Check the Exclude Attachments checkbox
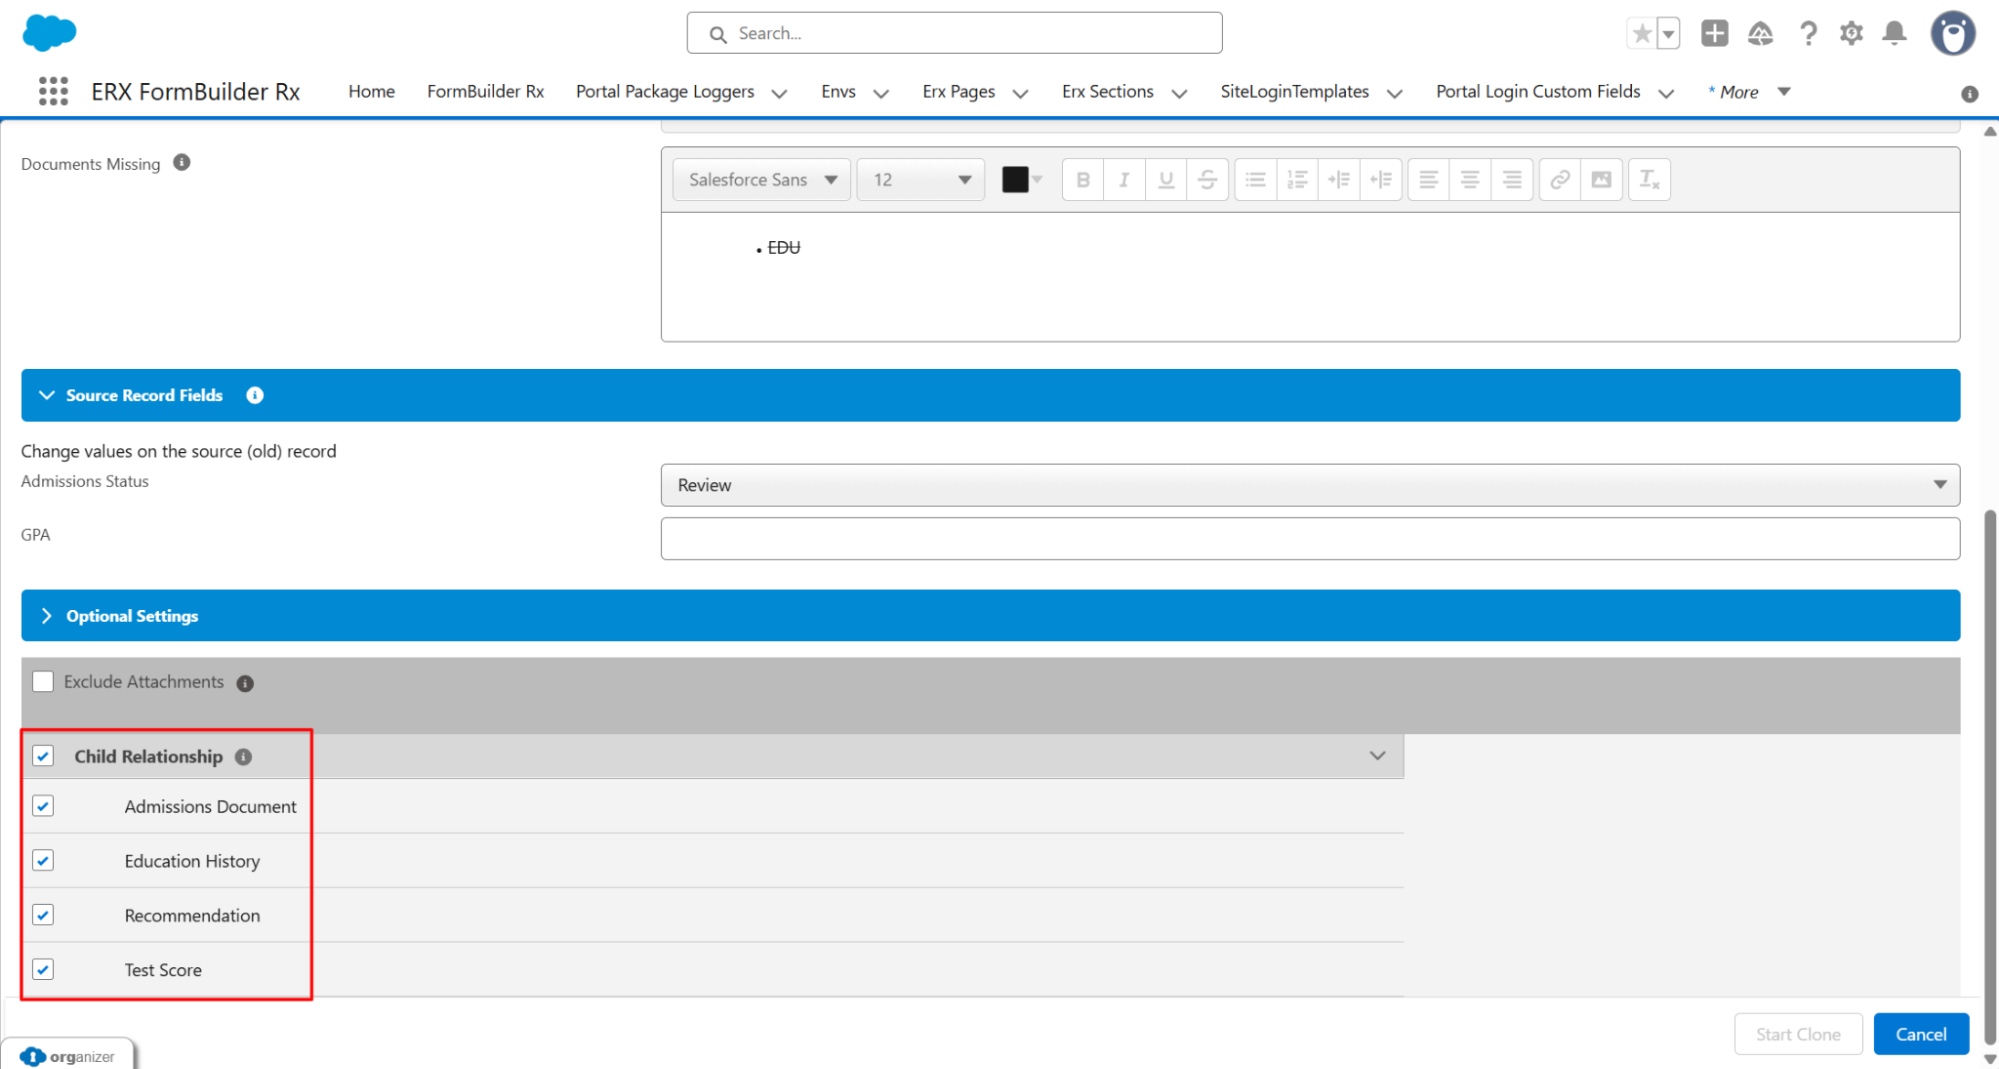Screen dimensions: 1999x1069 [x=43, y=682]
